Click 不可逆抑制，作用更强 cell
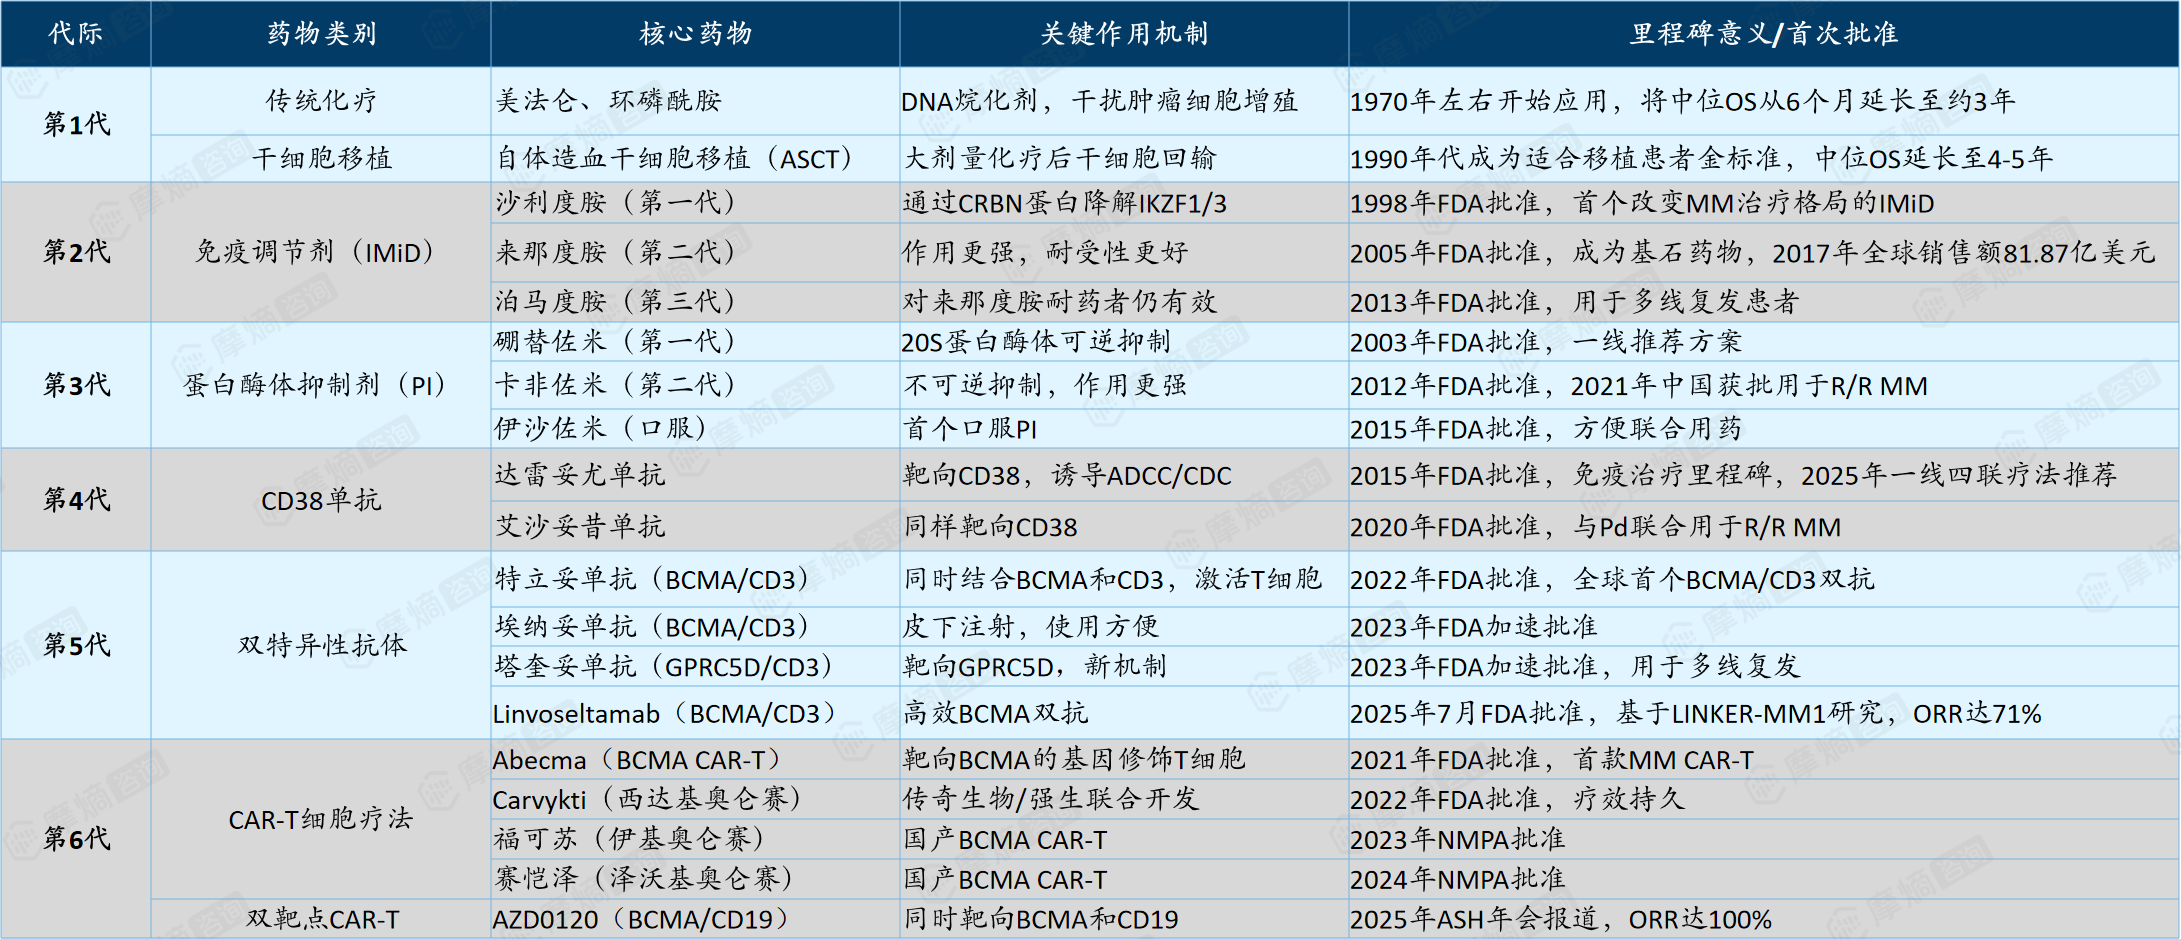The height and width of the screenshot is (939, 2181). (1124, 385)
